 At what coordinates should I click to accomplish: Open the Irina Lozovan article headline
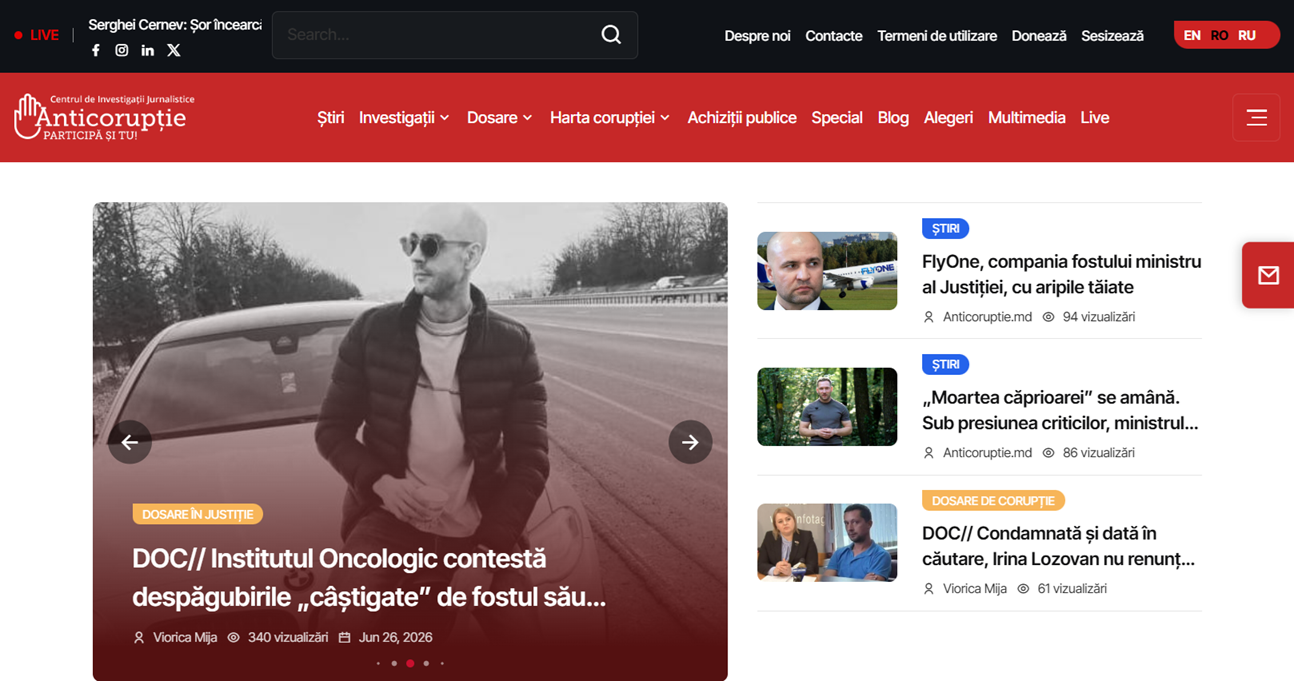pyautogui.click(x=1058, y=546)
